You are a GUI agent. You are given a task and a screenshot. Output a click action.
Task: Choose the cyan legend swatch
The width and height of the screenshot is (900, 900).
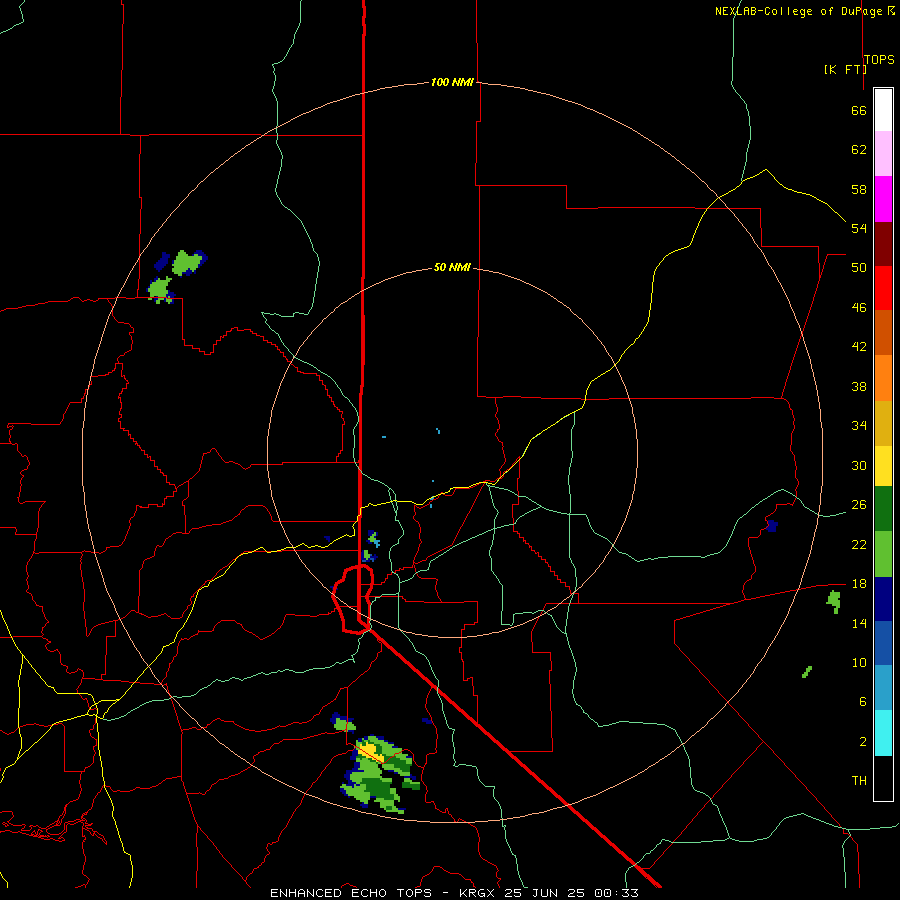pyautogui.click(x=883, y=733)
